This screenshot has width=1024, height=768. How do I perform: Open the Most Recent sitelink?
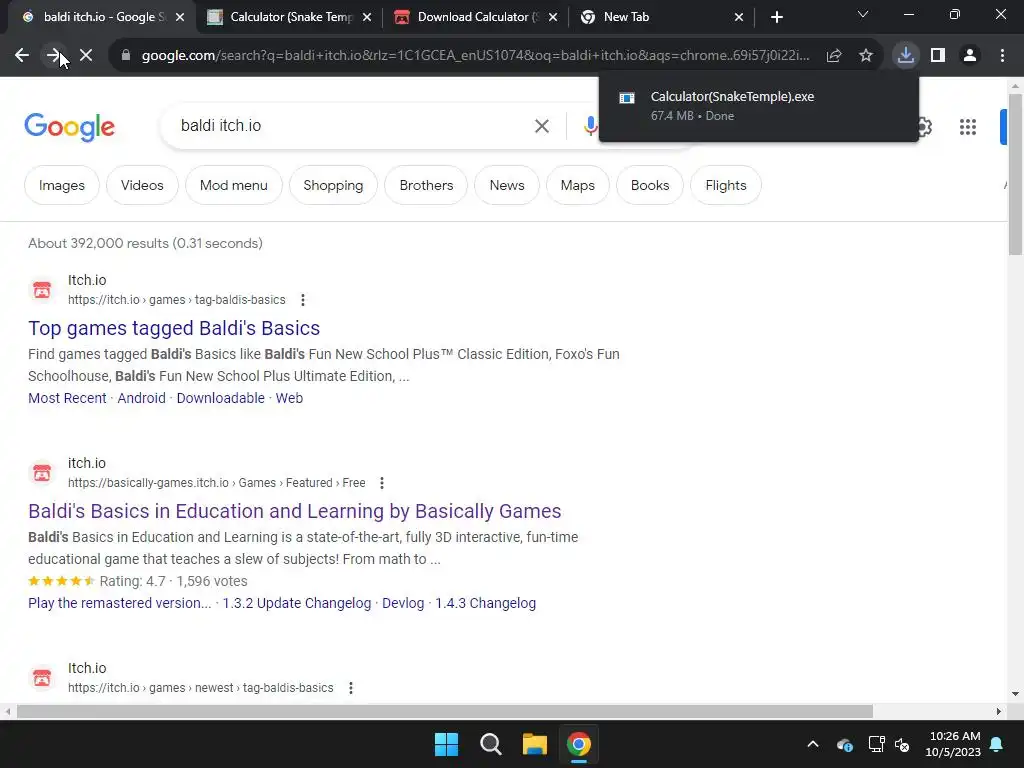[x=67, y=398]
